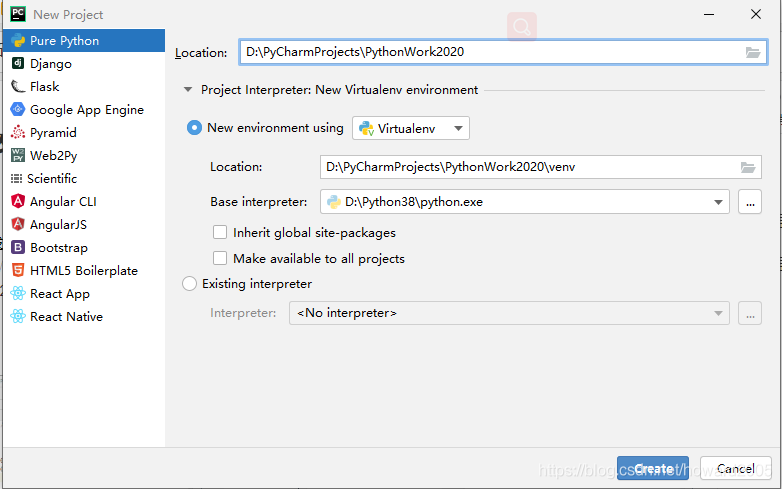The height and width of the screenshot is (489, 782).
Task: Click the AngularJS shield icon
Action: 18,224
